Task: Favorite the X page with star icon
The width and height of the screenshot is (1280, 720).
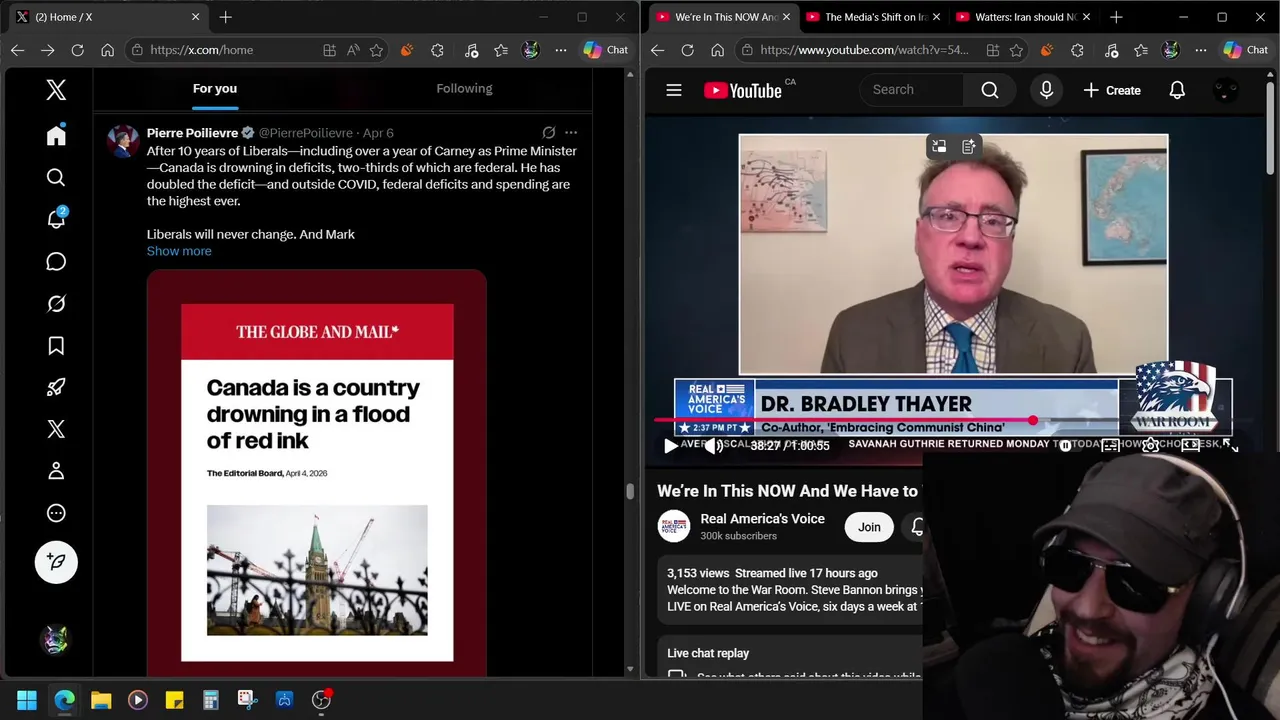Action: click(377, 50)
